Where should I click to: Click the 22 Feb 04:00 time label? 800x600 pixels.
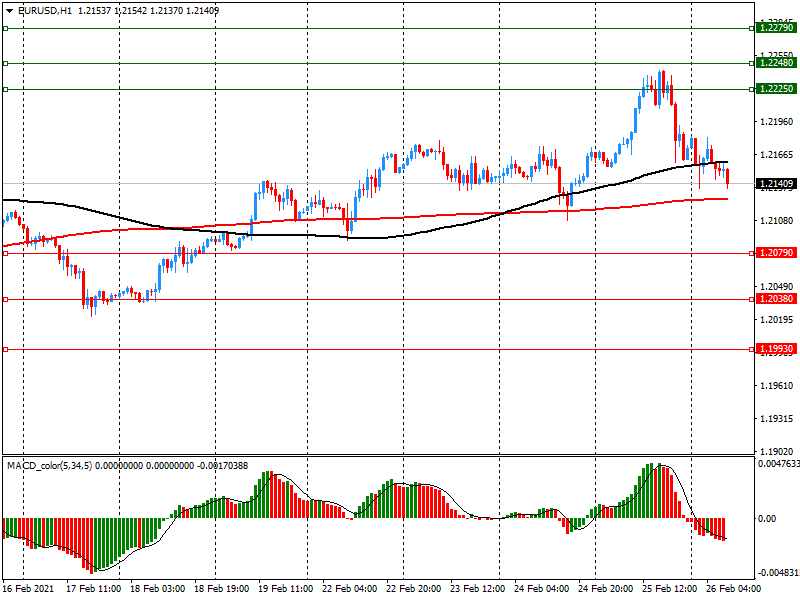[x=350, y=590]
